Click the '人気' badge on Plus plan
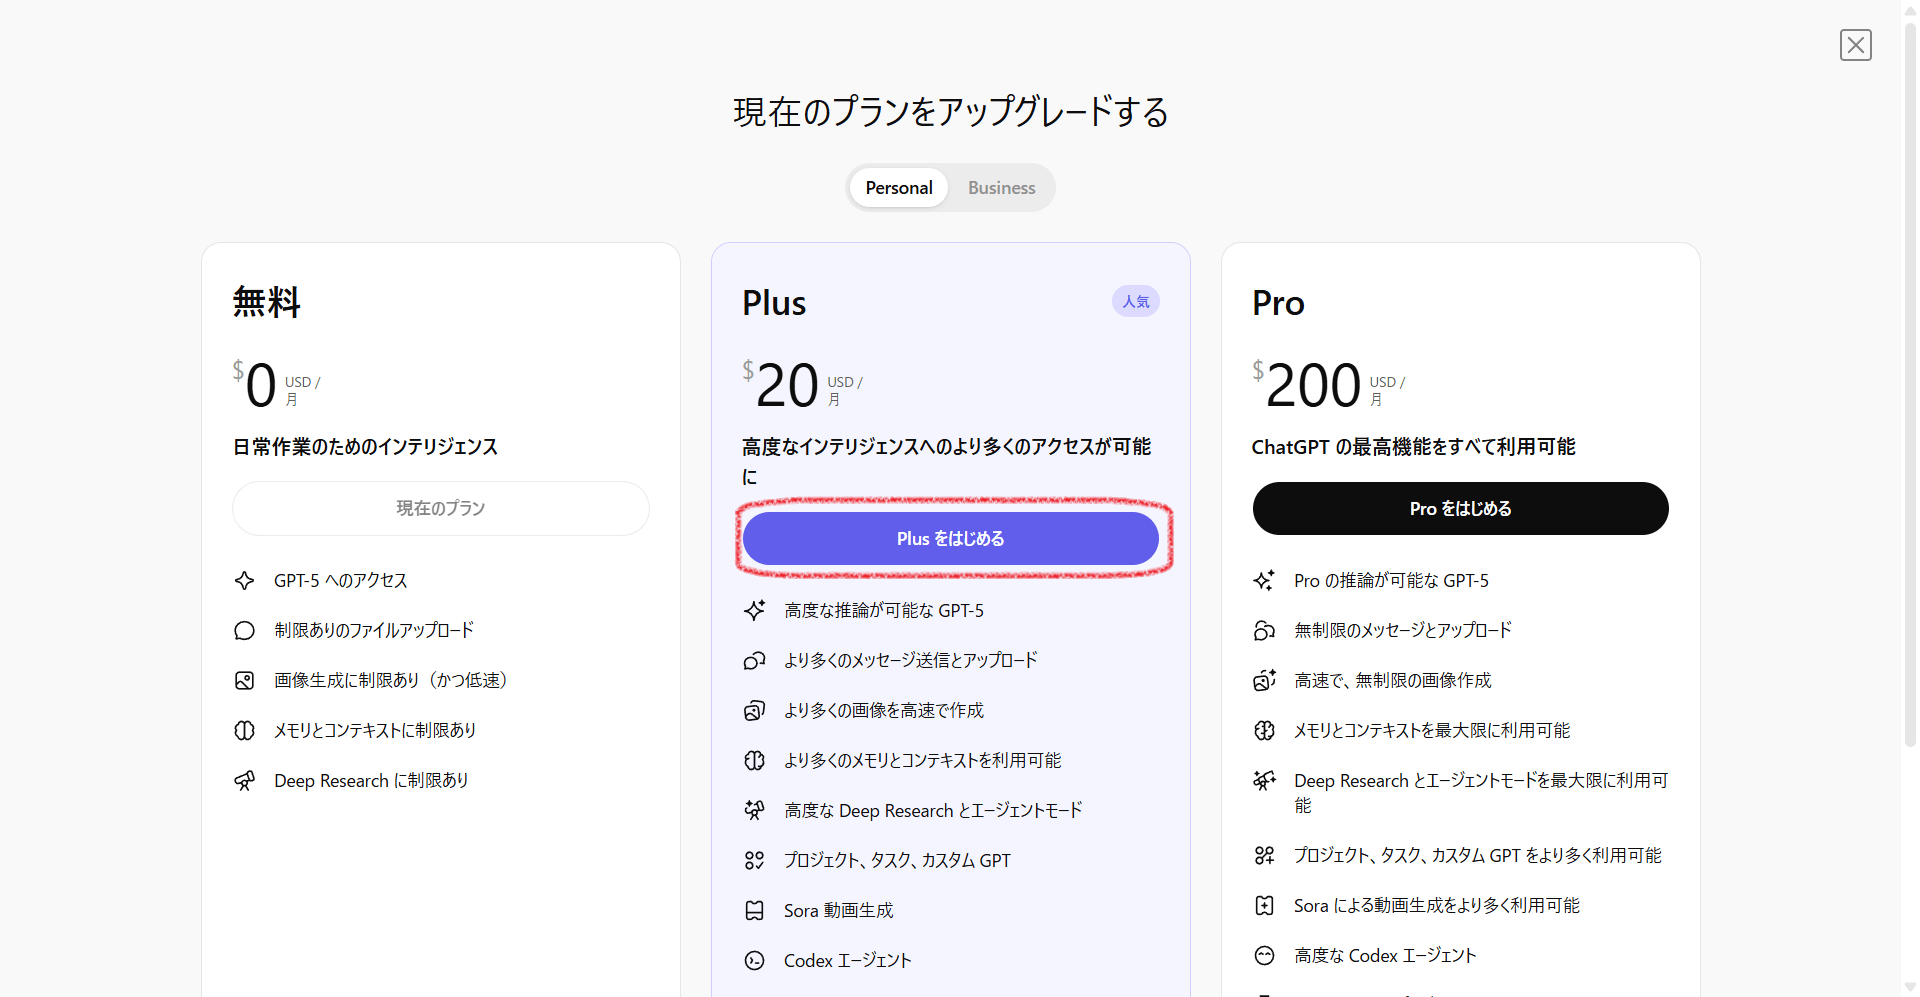 [x=1135, y=302]
